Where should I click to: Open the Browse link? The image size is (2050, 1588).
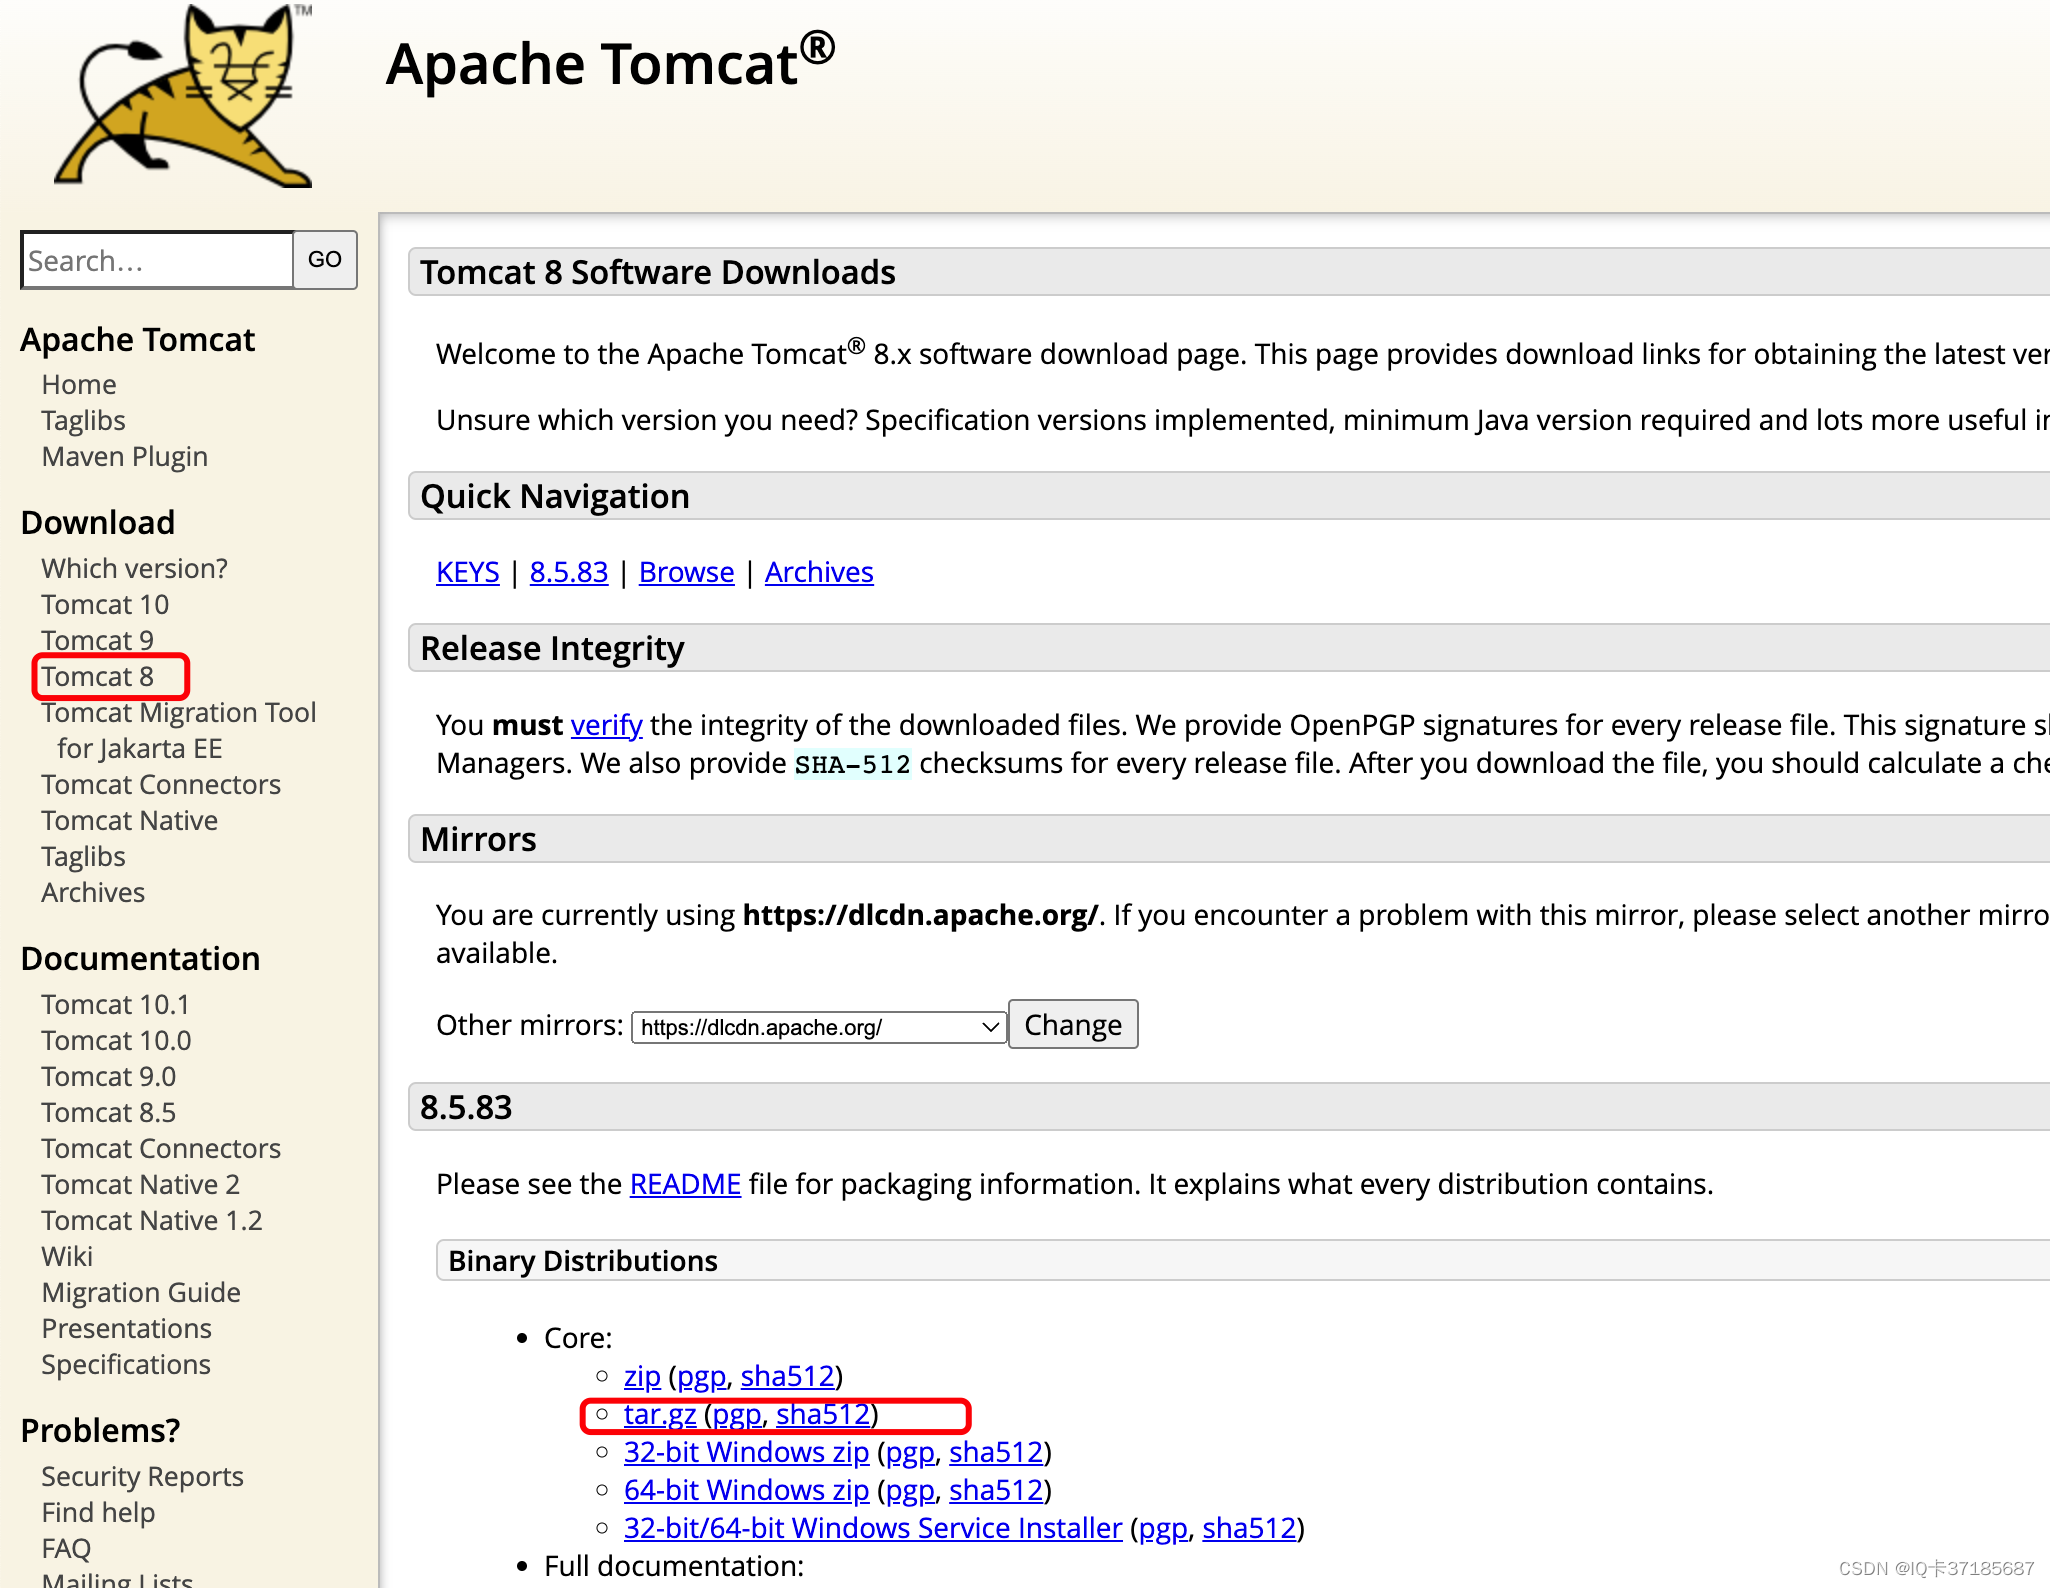686,572
